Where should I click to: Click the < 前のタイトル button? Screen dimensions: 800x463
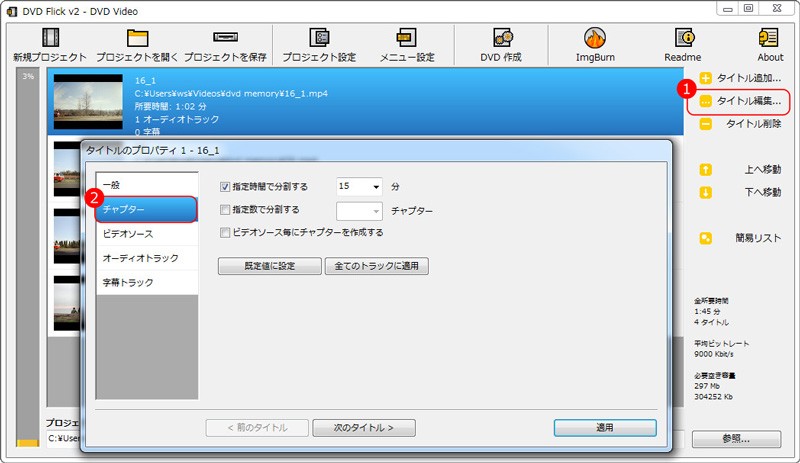tap(257, 428)
